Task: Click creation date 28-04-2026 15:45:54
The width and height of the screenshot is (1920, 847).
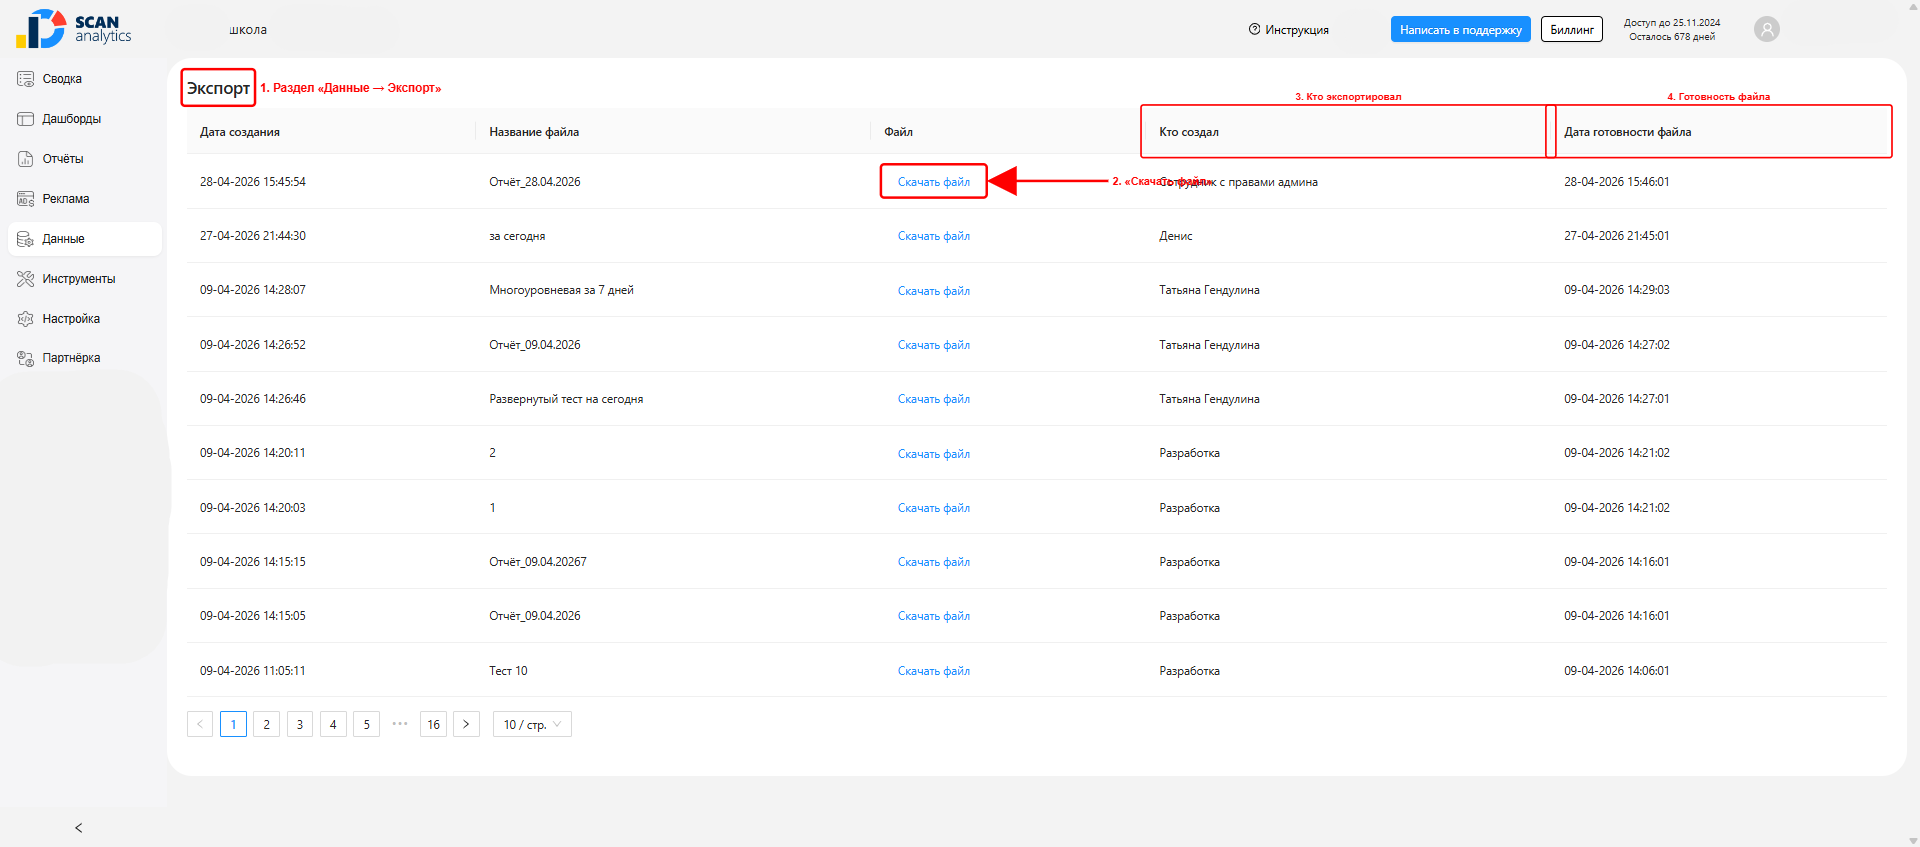Action: pyautogui.click(x=253, y=182)
